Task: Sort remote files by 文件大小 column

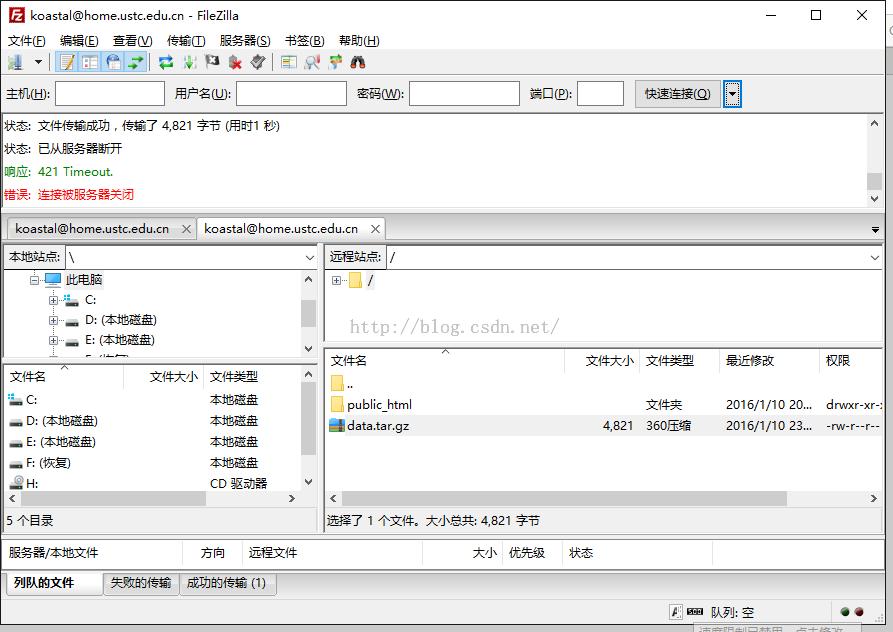Action: [x=601, y=361]
